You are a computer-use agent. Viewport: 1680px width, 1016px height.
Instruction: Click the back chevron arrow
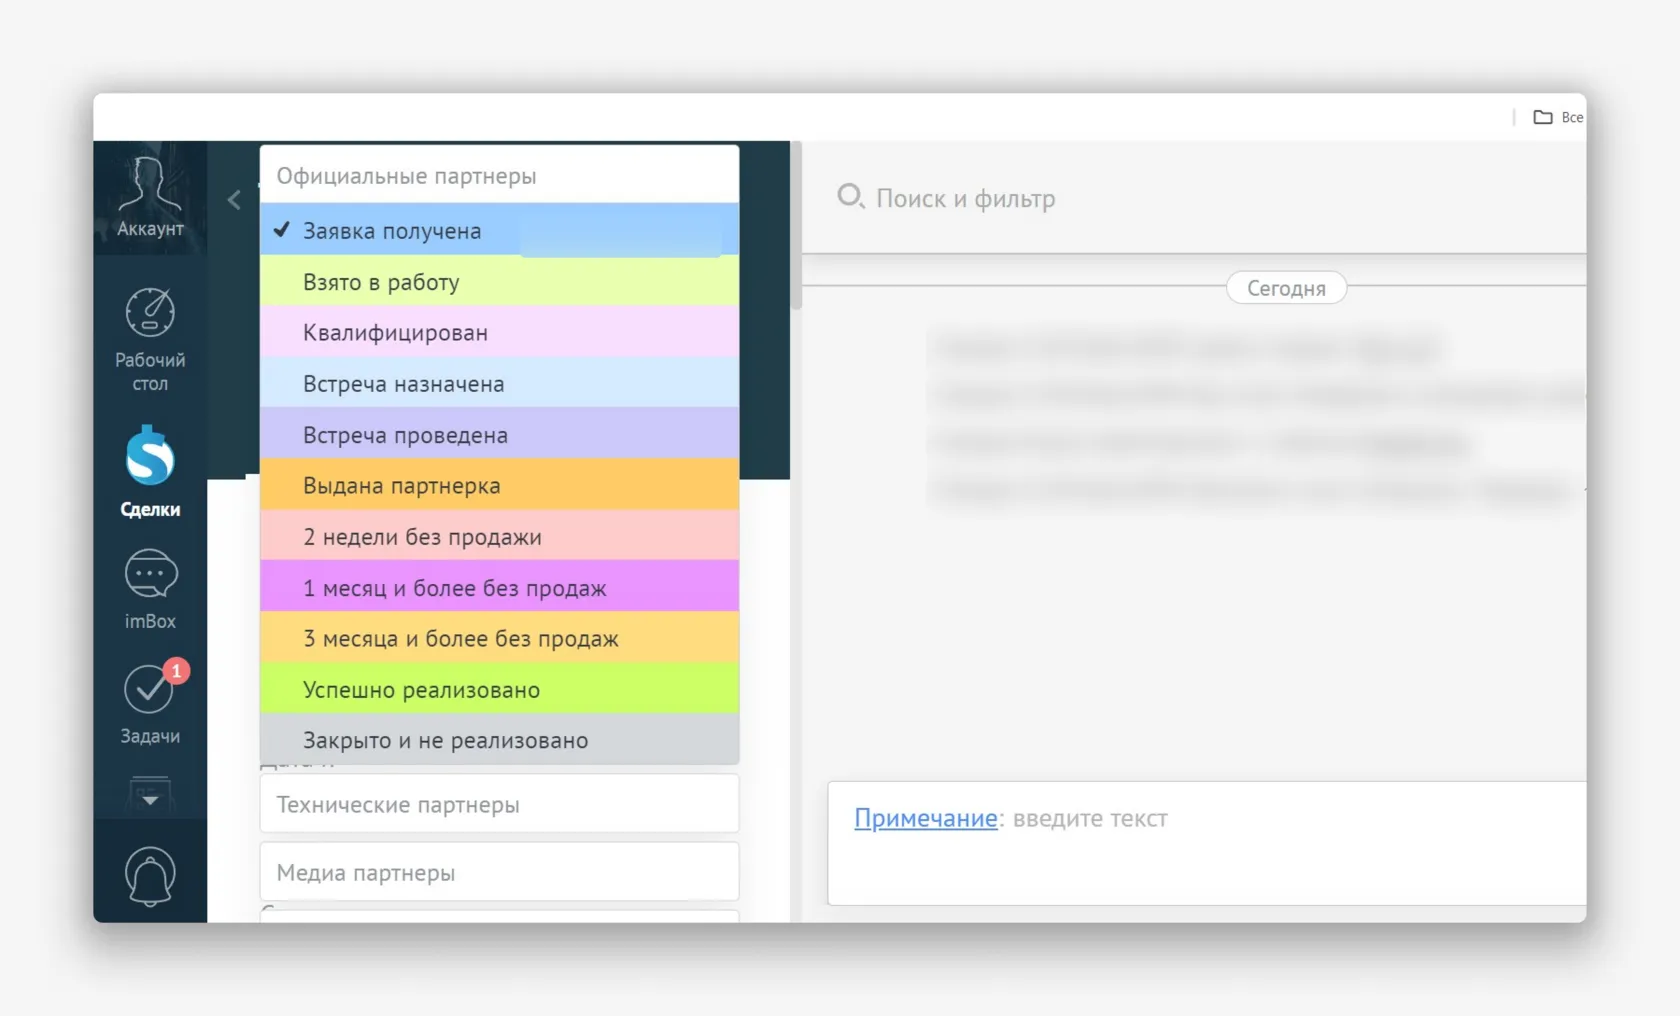click(x=234, y=200)
